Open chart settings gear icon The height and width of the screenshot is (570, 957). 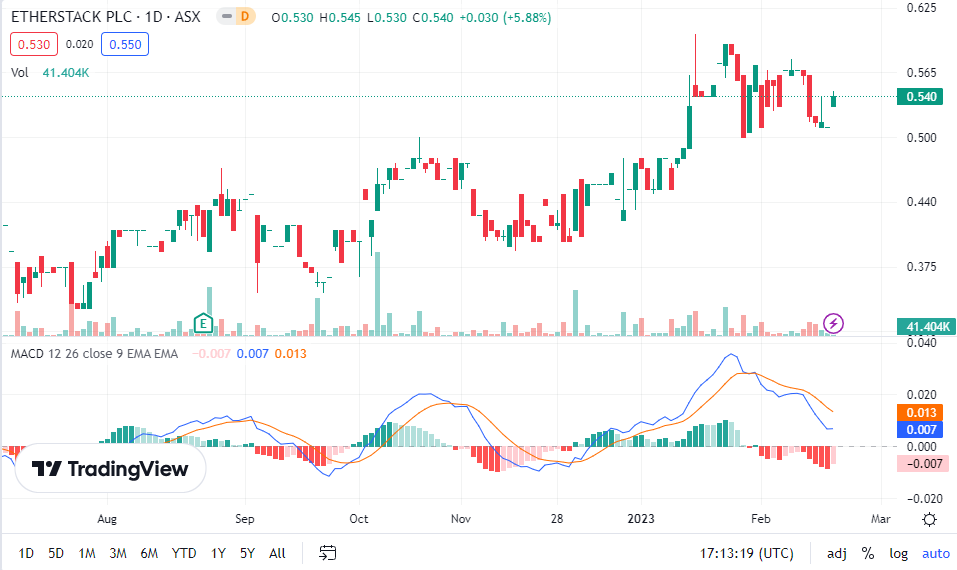(929, 519)
